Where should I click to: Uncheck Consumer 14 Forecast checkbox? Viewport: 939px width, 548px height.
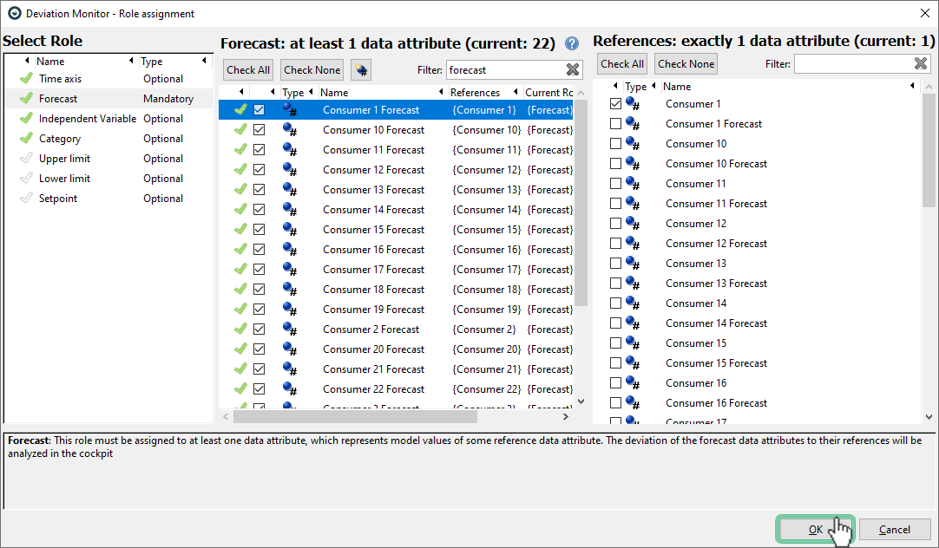pyautogui.click(x=259, y=210)
